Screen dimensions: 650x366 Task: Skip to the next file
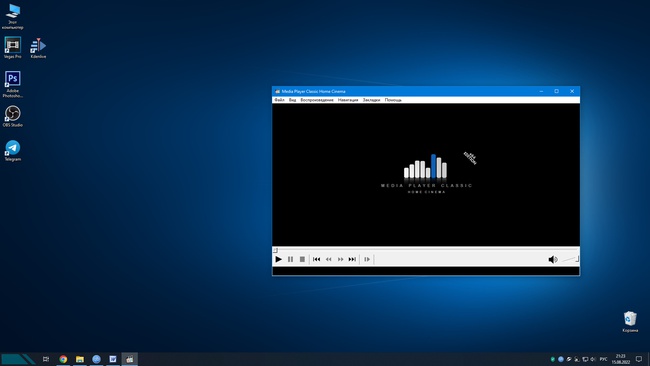point(352,259)
